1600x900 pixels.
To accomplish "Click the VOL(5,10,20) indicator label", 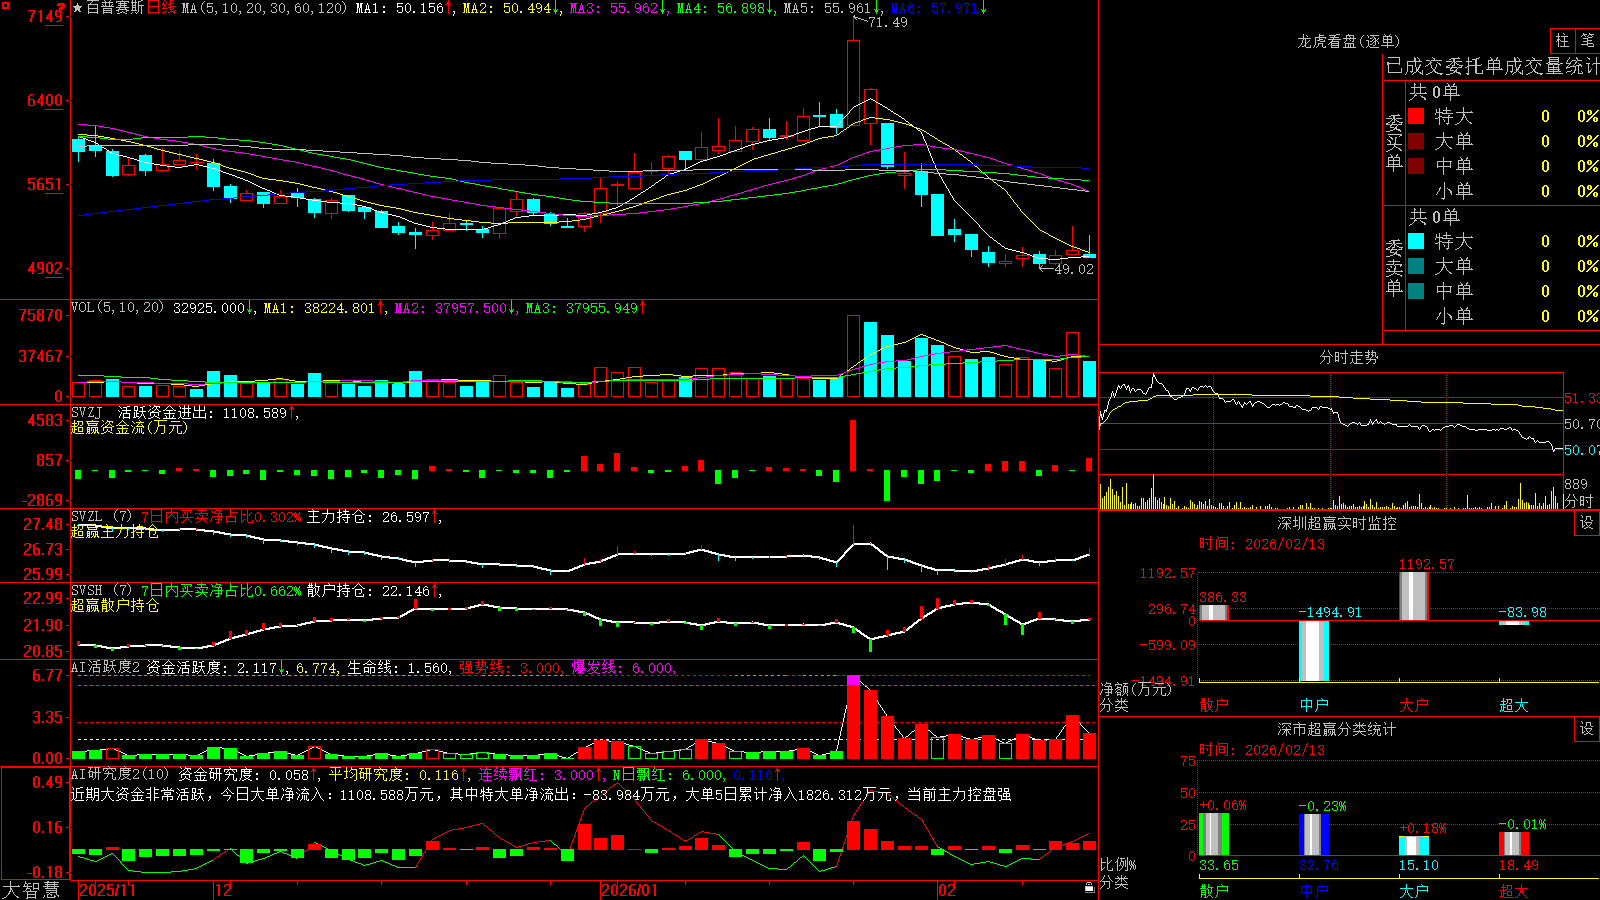I will (x=117, y=308).
